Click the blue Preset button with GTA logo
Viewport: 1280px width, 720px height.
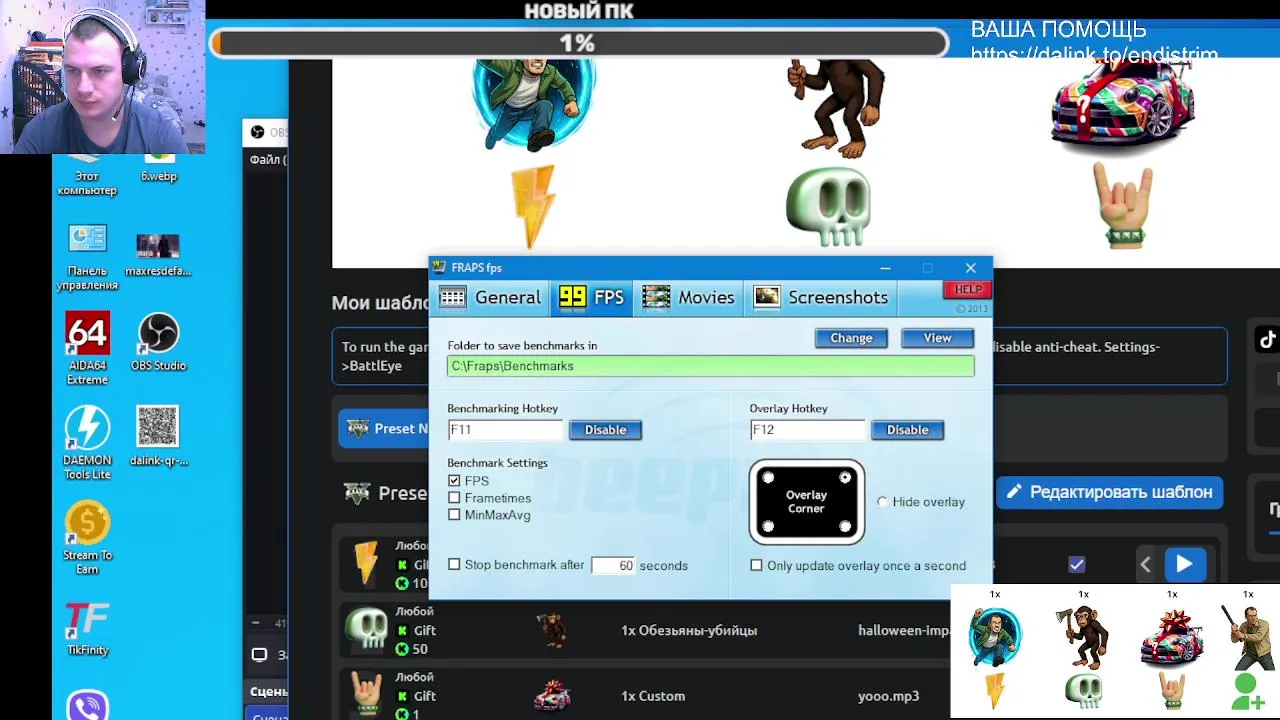coord(384,429)
